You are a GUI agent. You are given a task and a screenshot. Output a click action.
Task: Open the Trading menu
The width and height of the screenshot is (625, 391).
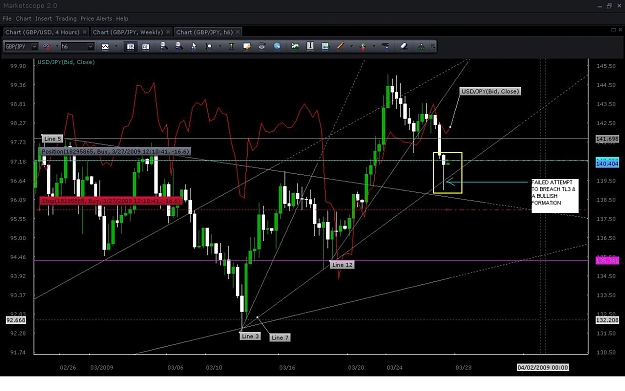click(x=66, y=19)
